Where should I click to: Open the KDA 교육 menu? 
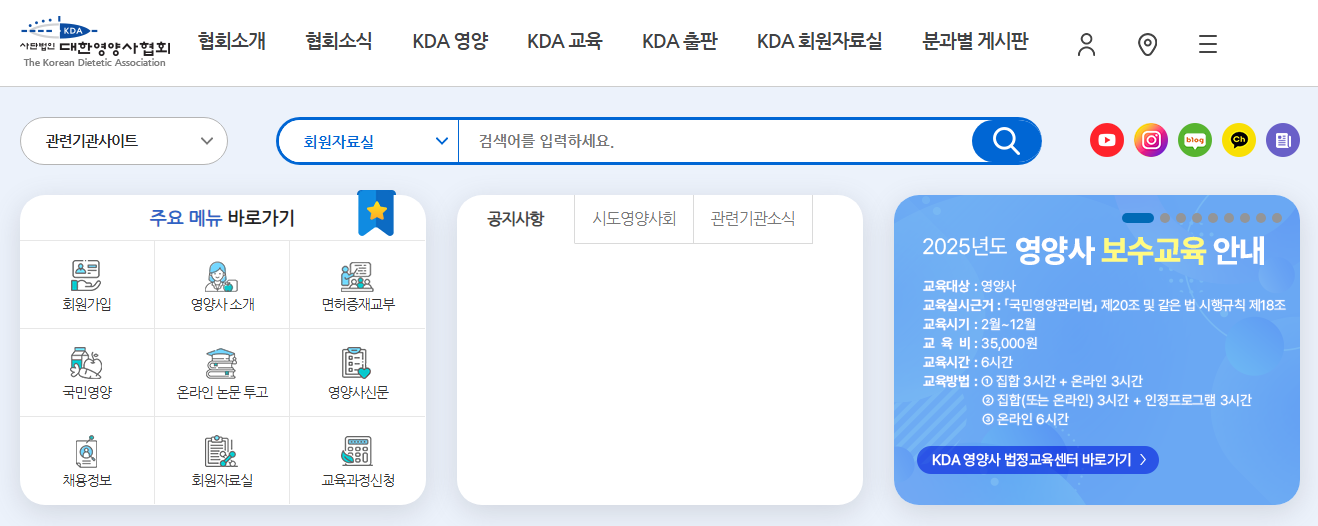(565, 42)
